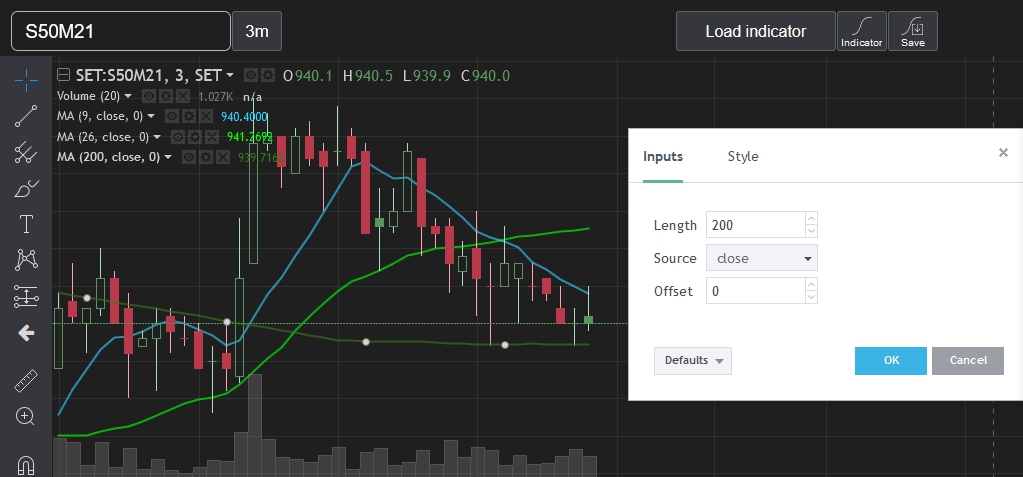Click the S50M21 symbol input field
The width and height of the screenshot is (1023, 477).
121,31
